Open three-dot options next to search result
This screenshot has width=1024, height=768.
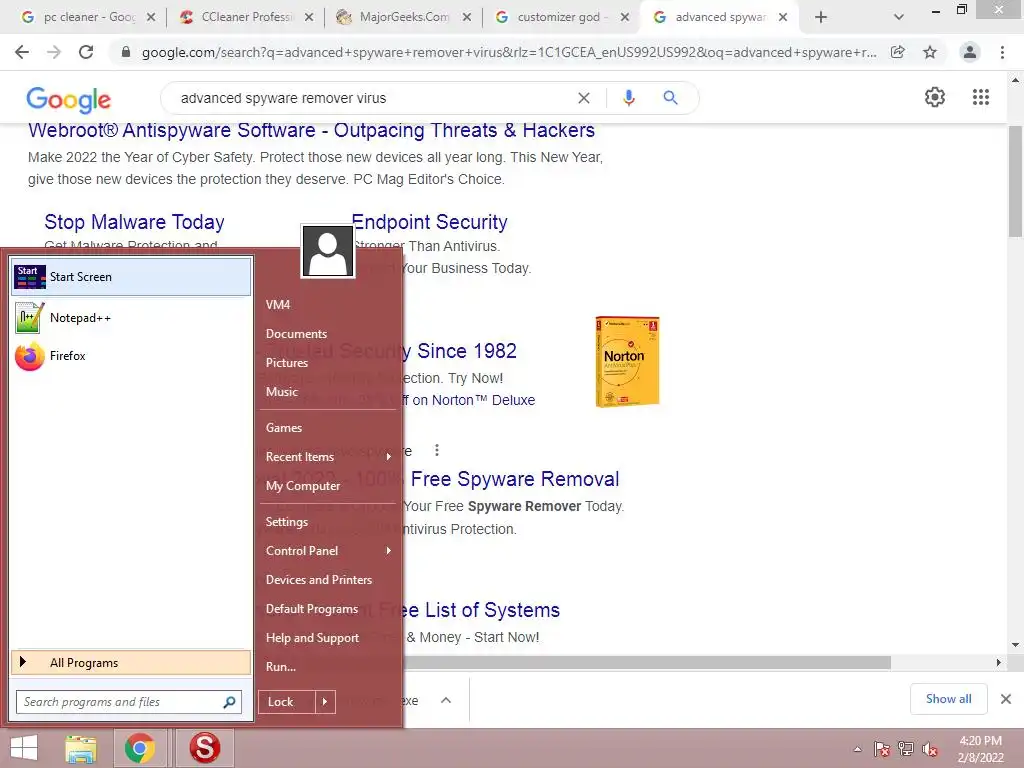437,450
